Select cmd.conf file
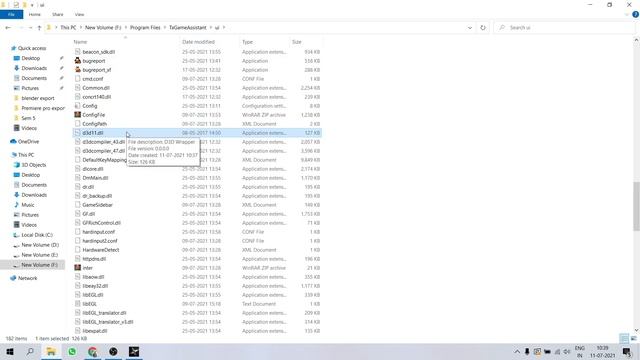 tap(93, 79)
